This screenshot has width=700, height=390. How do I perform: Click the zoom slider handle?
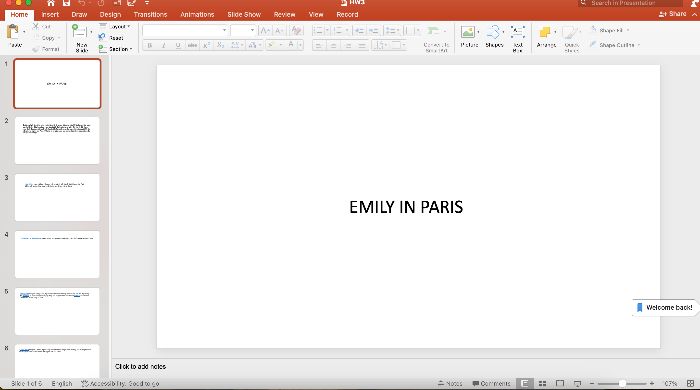622,383
